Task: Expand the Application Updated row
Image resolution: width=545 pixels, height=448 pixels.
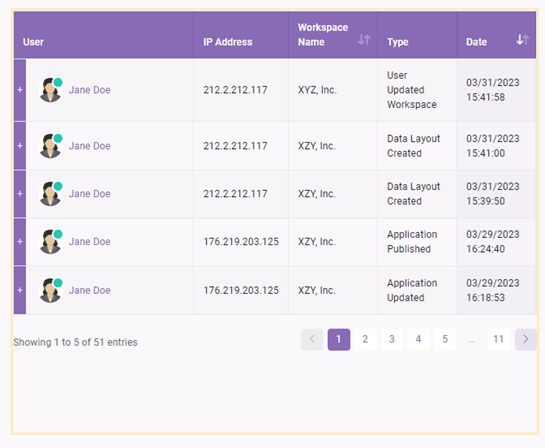Action: [x=20, y=290]
